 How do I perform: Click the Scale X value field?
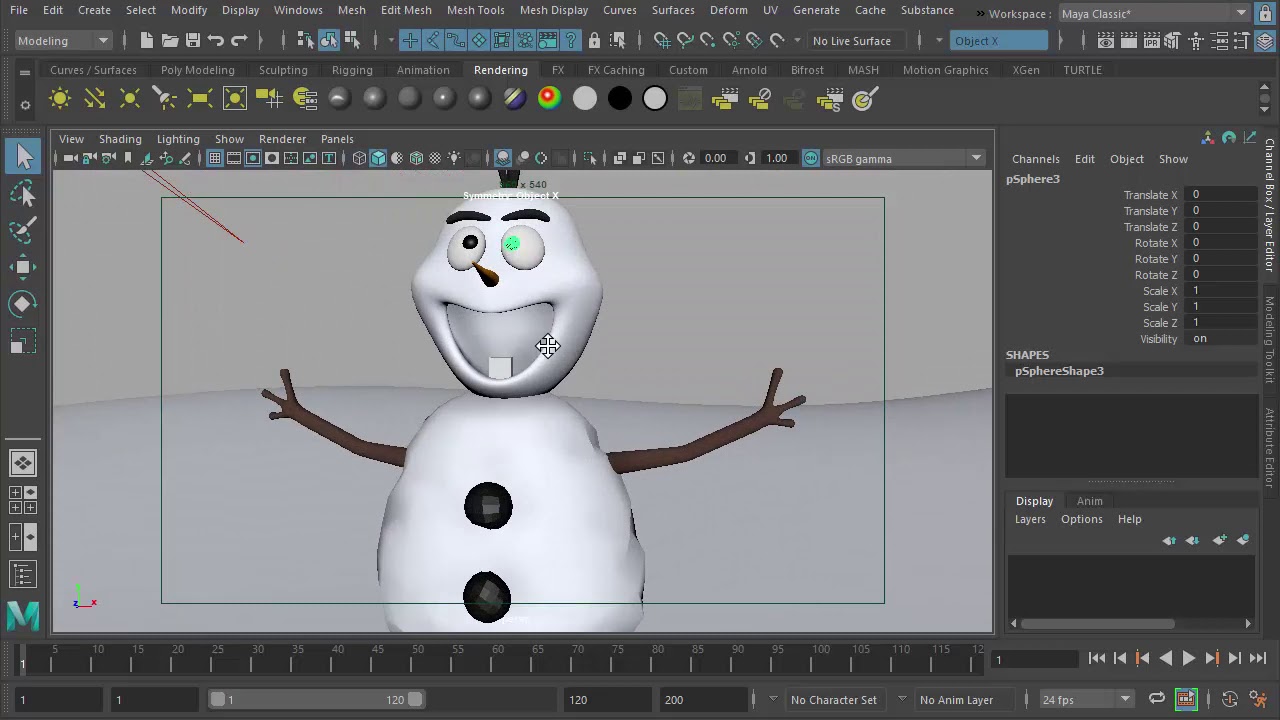(1221, 291)
